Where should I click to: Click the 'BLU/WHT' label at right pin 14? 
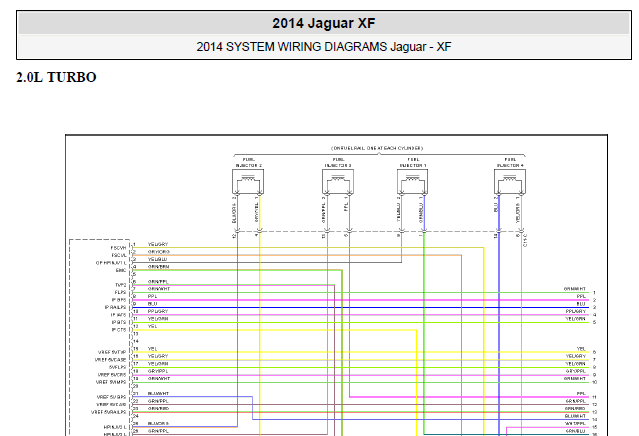[x=575, y=416]
